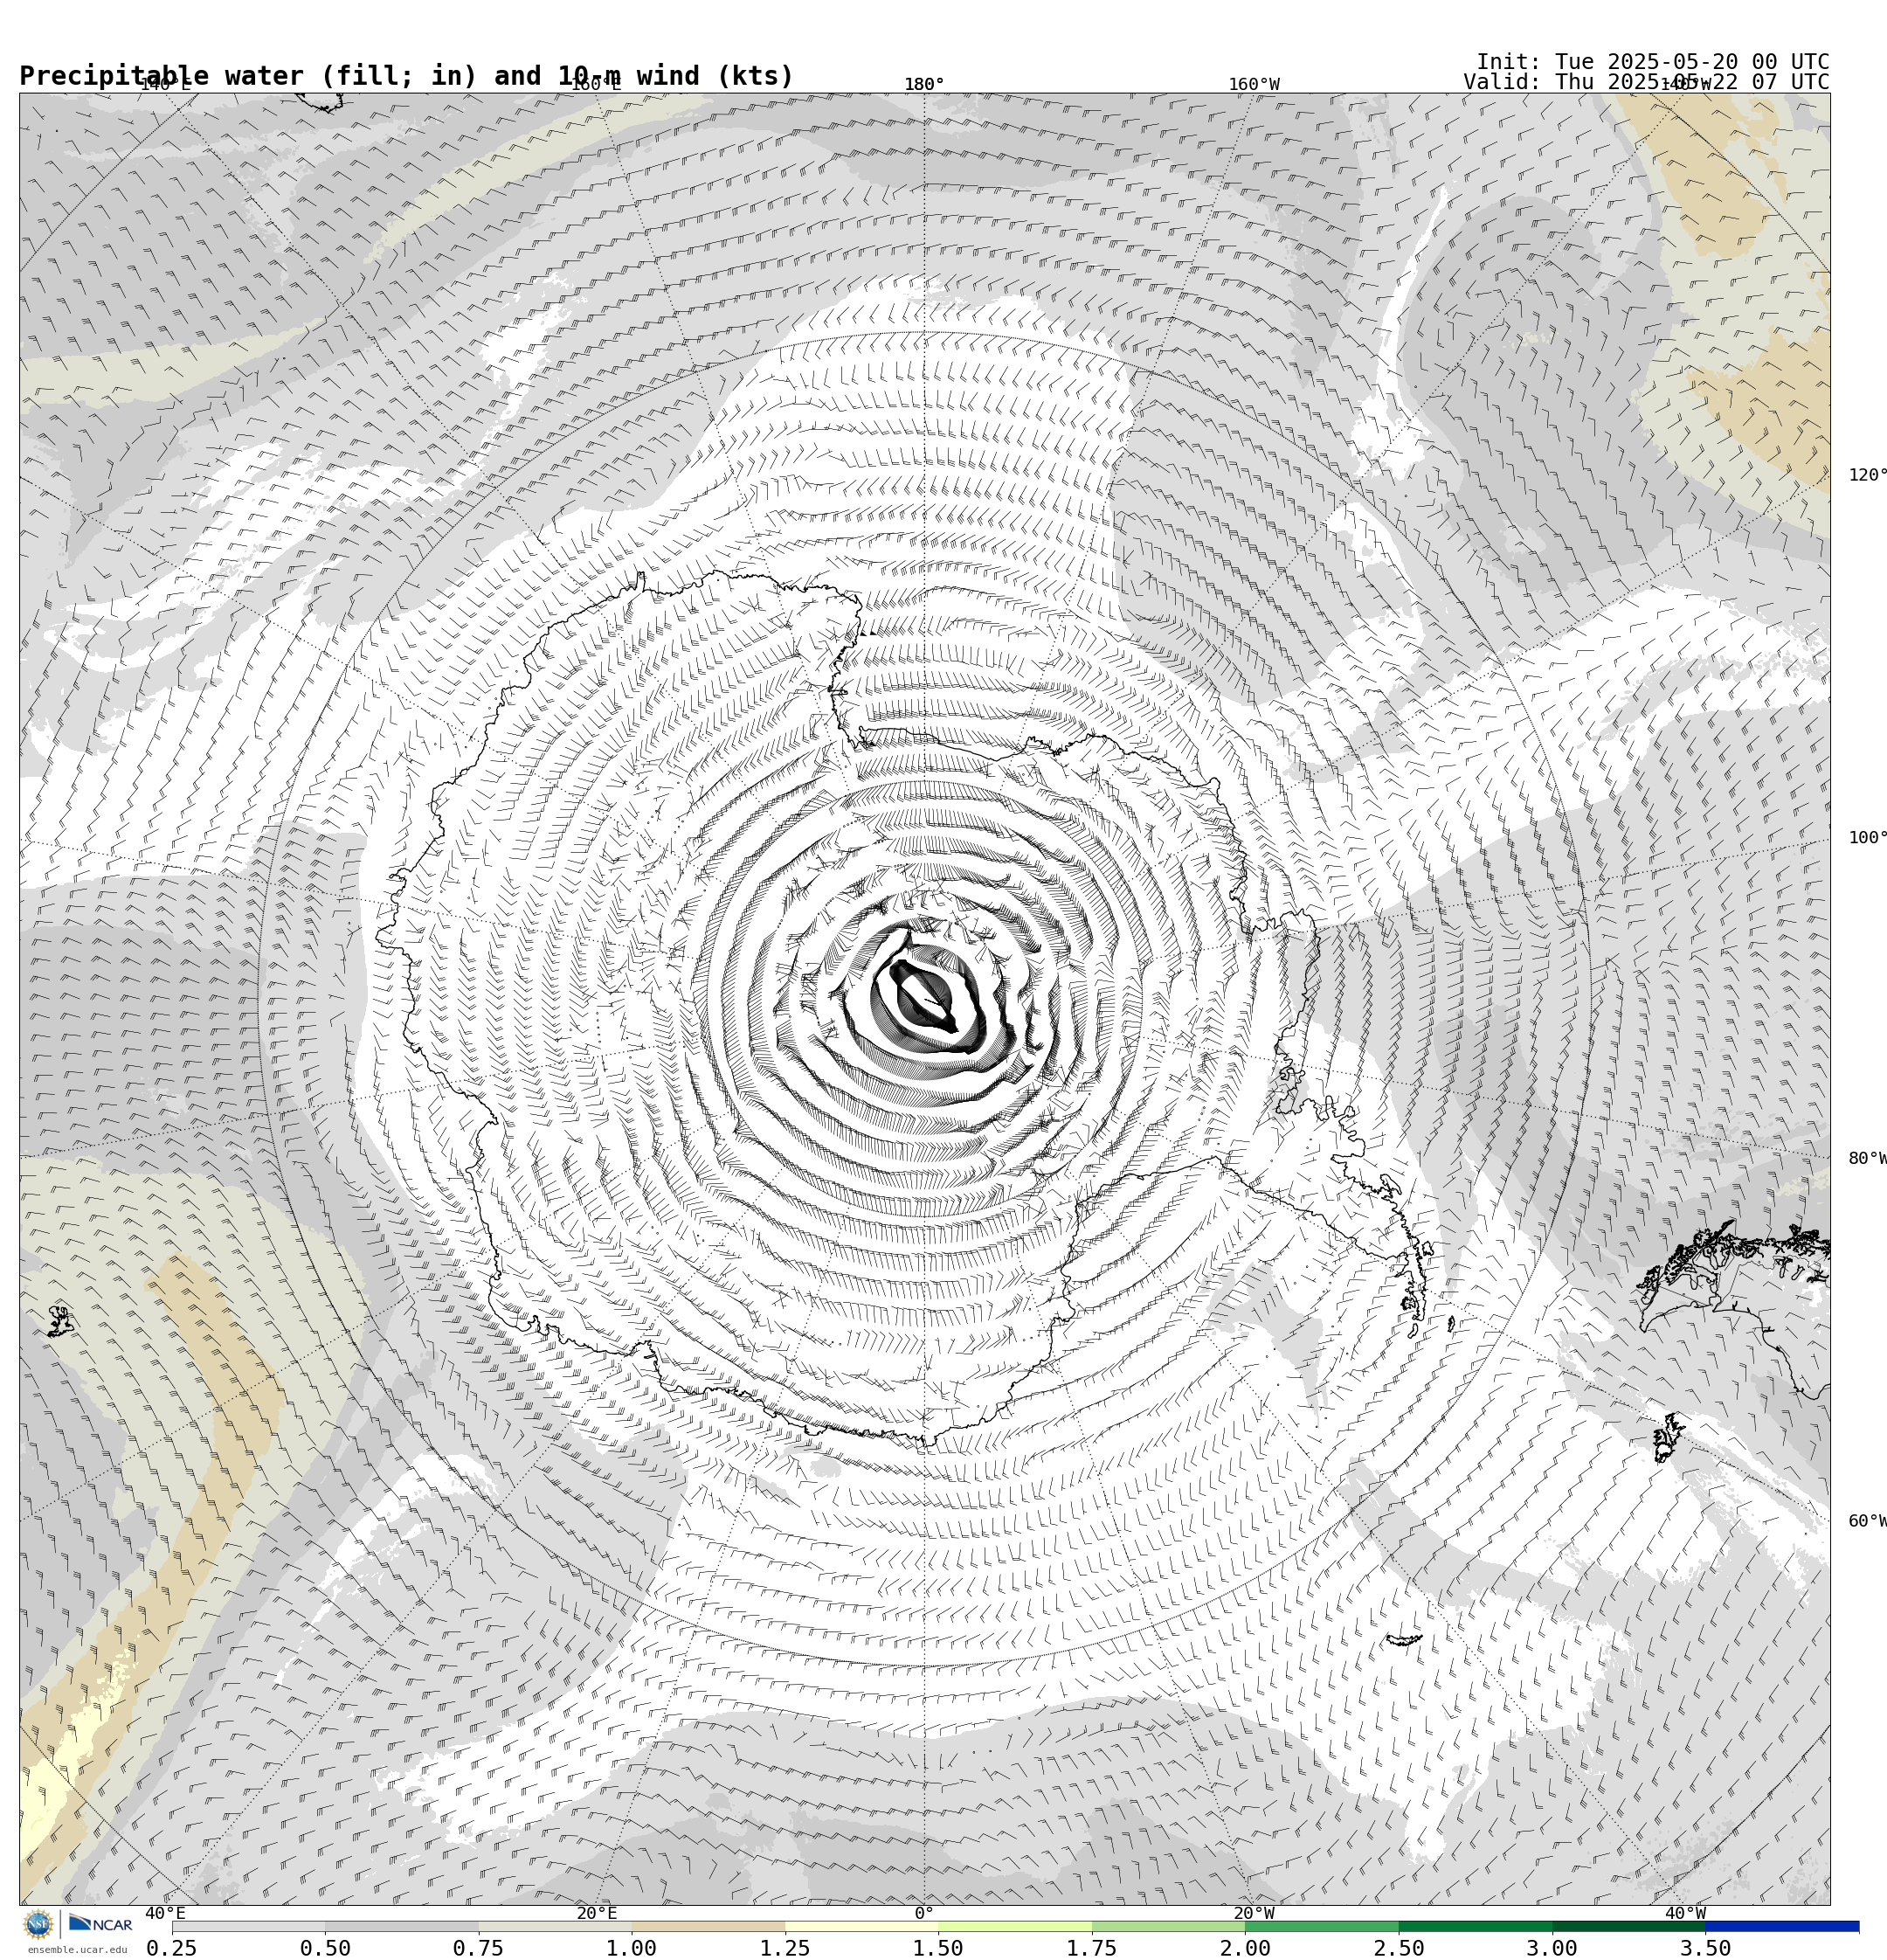This screenshot has width=1887, height=1960.
Task: Click the Init: Tue 2025-05-20 00 UTC text
Action: coord(1653,62)
